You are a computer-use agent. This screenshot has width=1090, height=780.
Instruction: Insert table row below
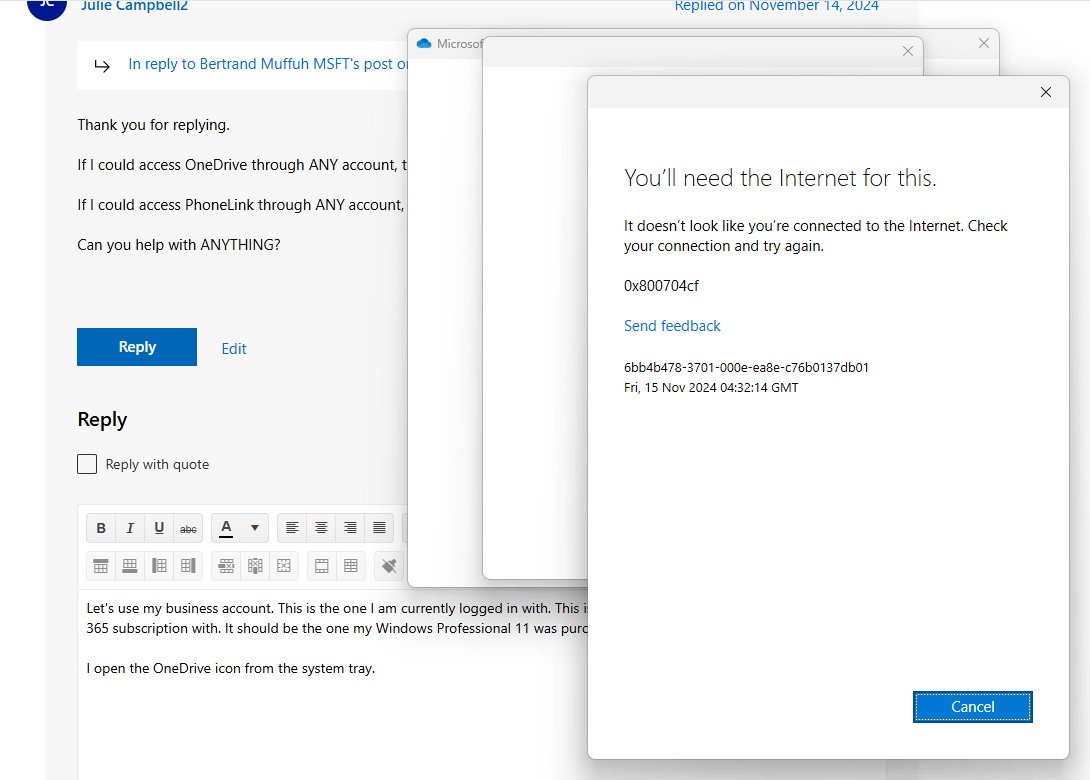pyautogui.click(x=130, y=566)
